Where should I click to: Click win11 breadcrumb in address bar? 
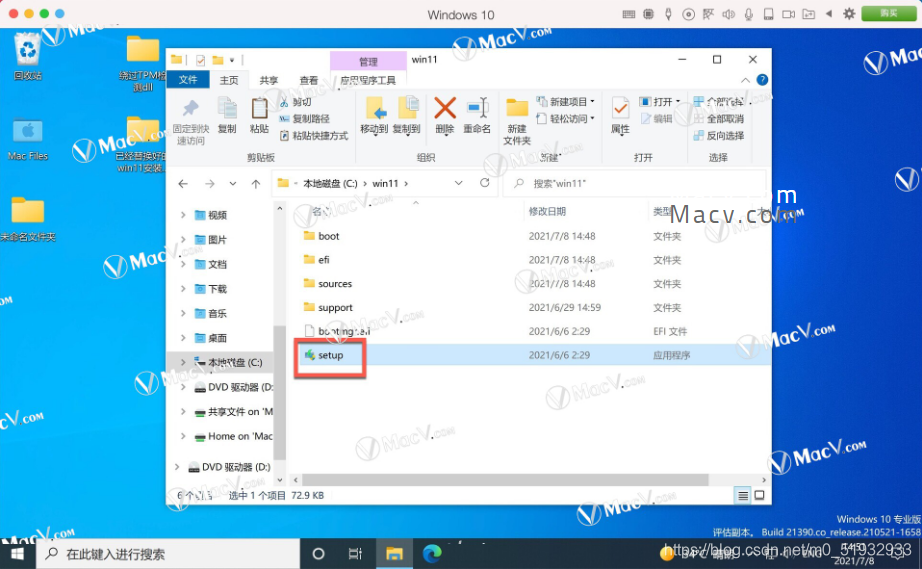[385, 183]
